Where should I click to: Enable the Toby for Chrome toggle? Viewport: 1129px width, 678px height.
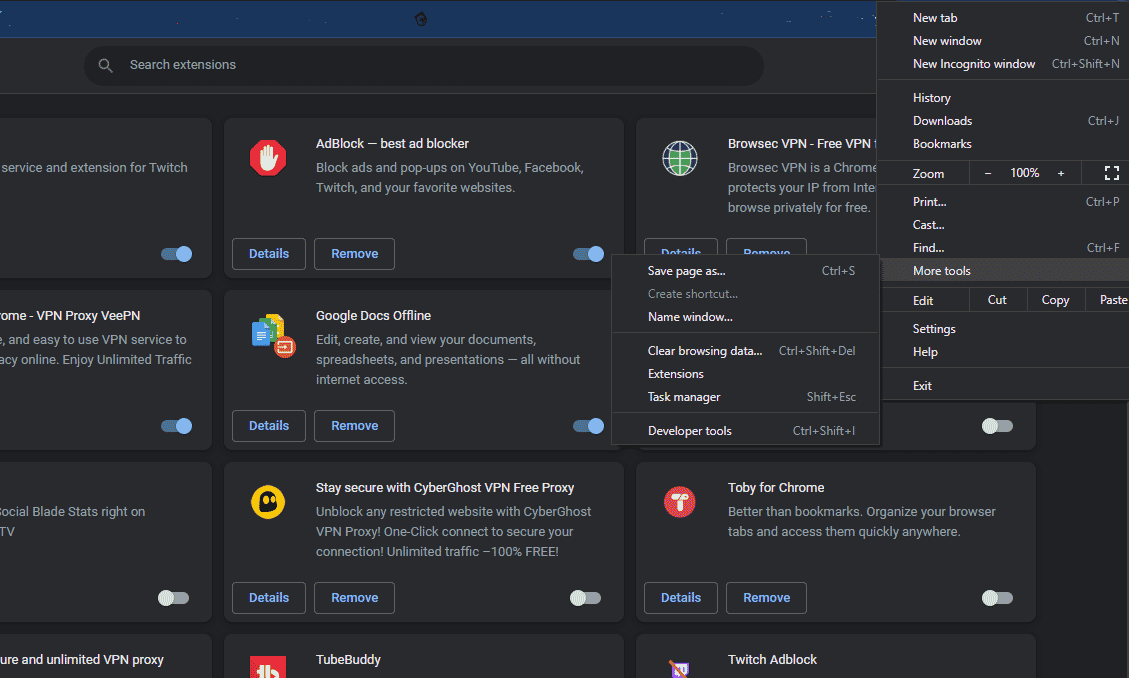pyautogui.click(x=997, y=597)
